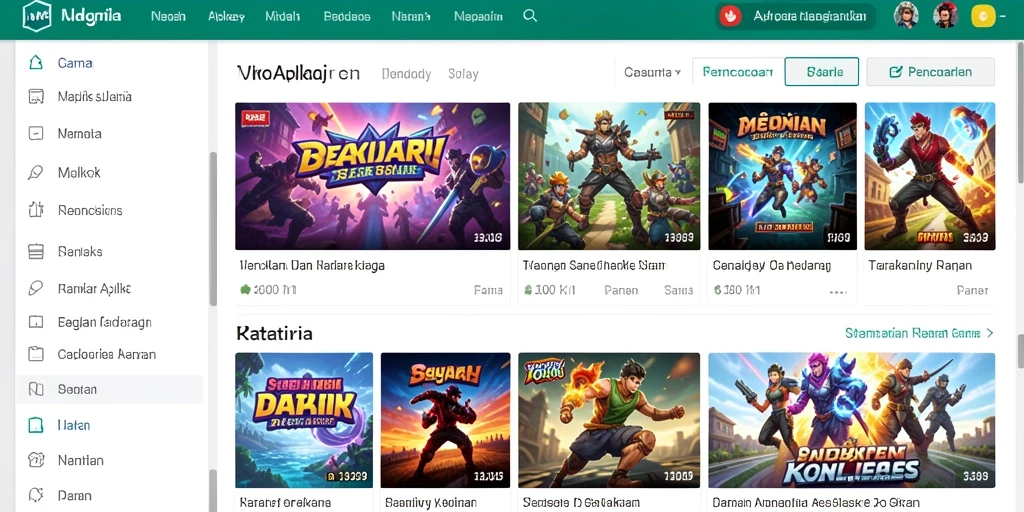Open the Apkey menu
Screen dimensions: 1024x512
(226, 16)
